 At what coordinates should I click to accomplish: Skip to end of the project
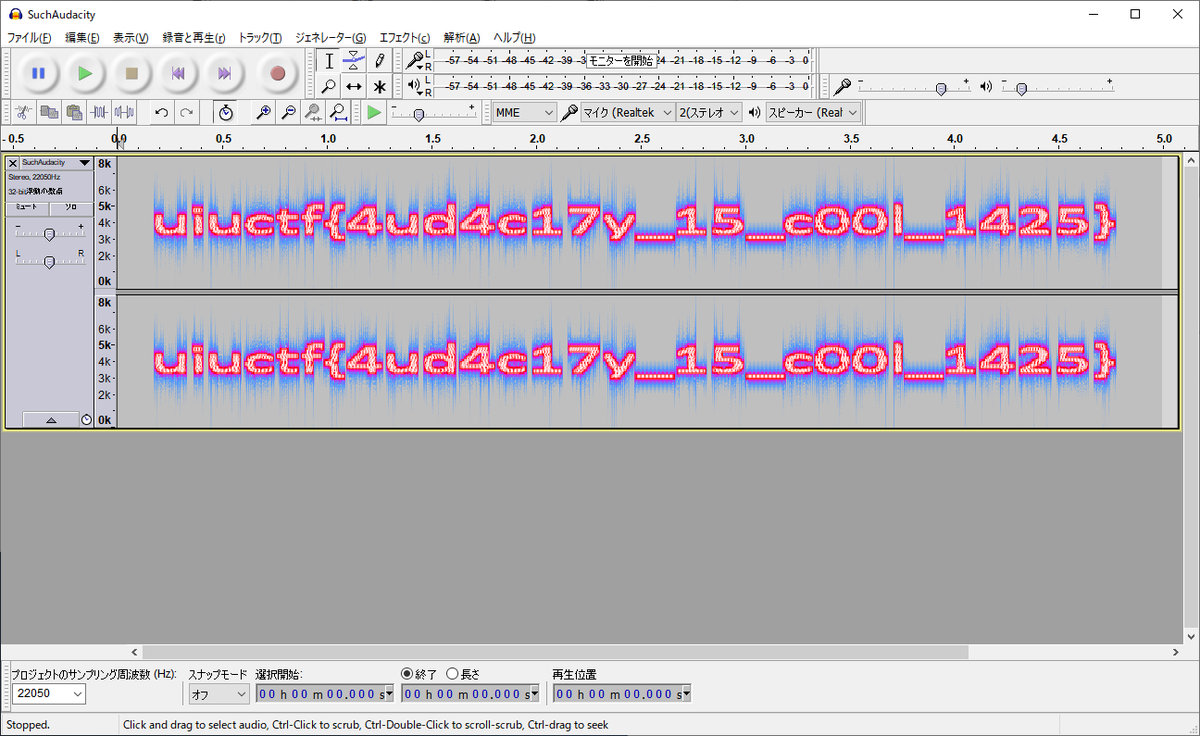tap(225, 73)
